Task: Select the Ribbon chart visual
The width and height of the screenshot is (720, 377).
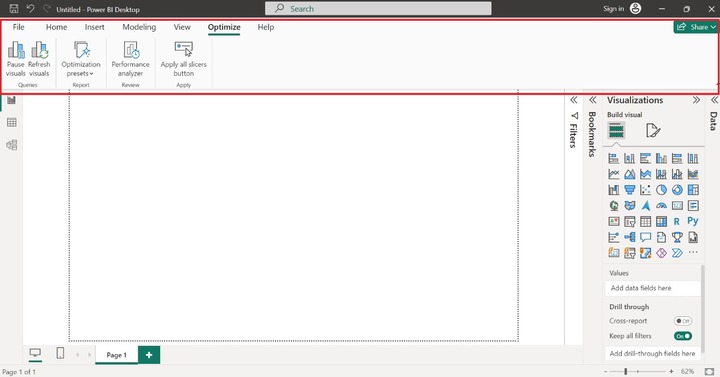Action: (x=693, y=174)
